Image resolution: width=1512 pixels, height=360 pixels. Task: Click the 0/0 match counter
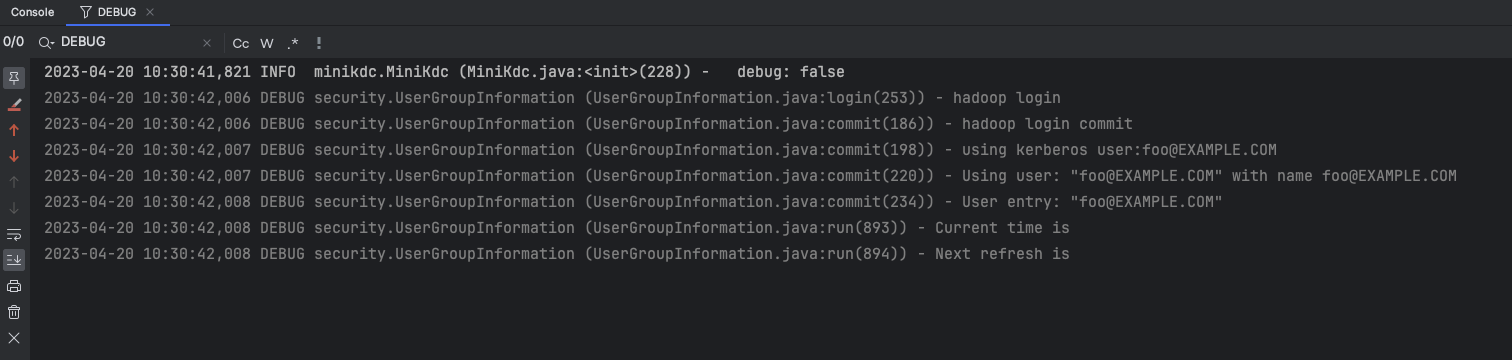point(13,43)
